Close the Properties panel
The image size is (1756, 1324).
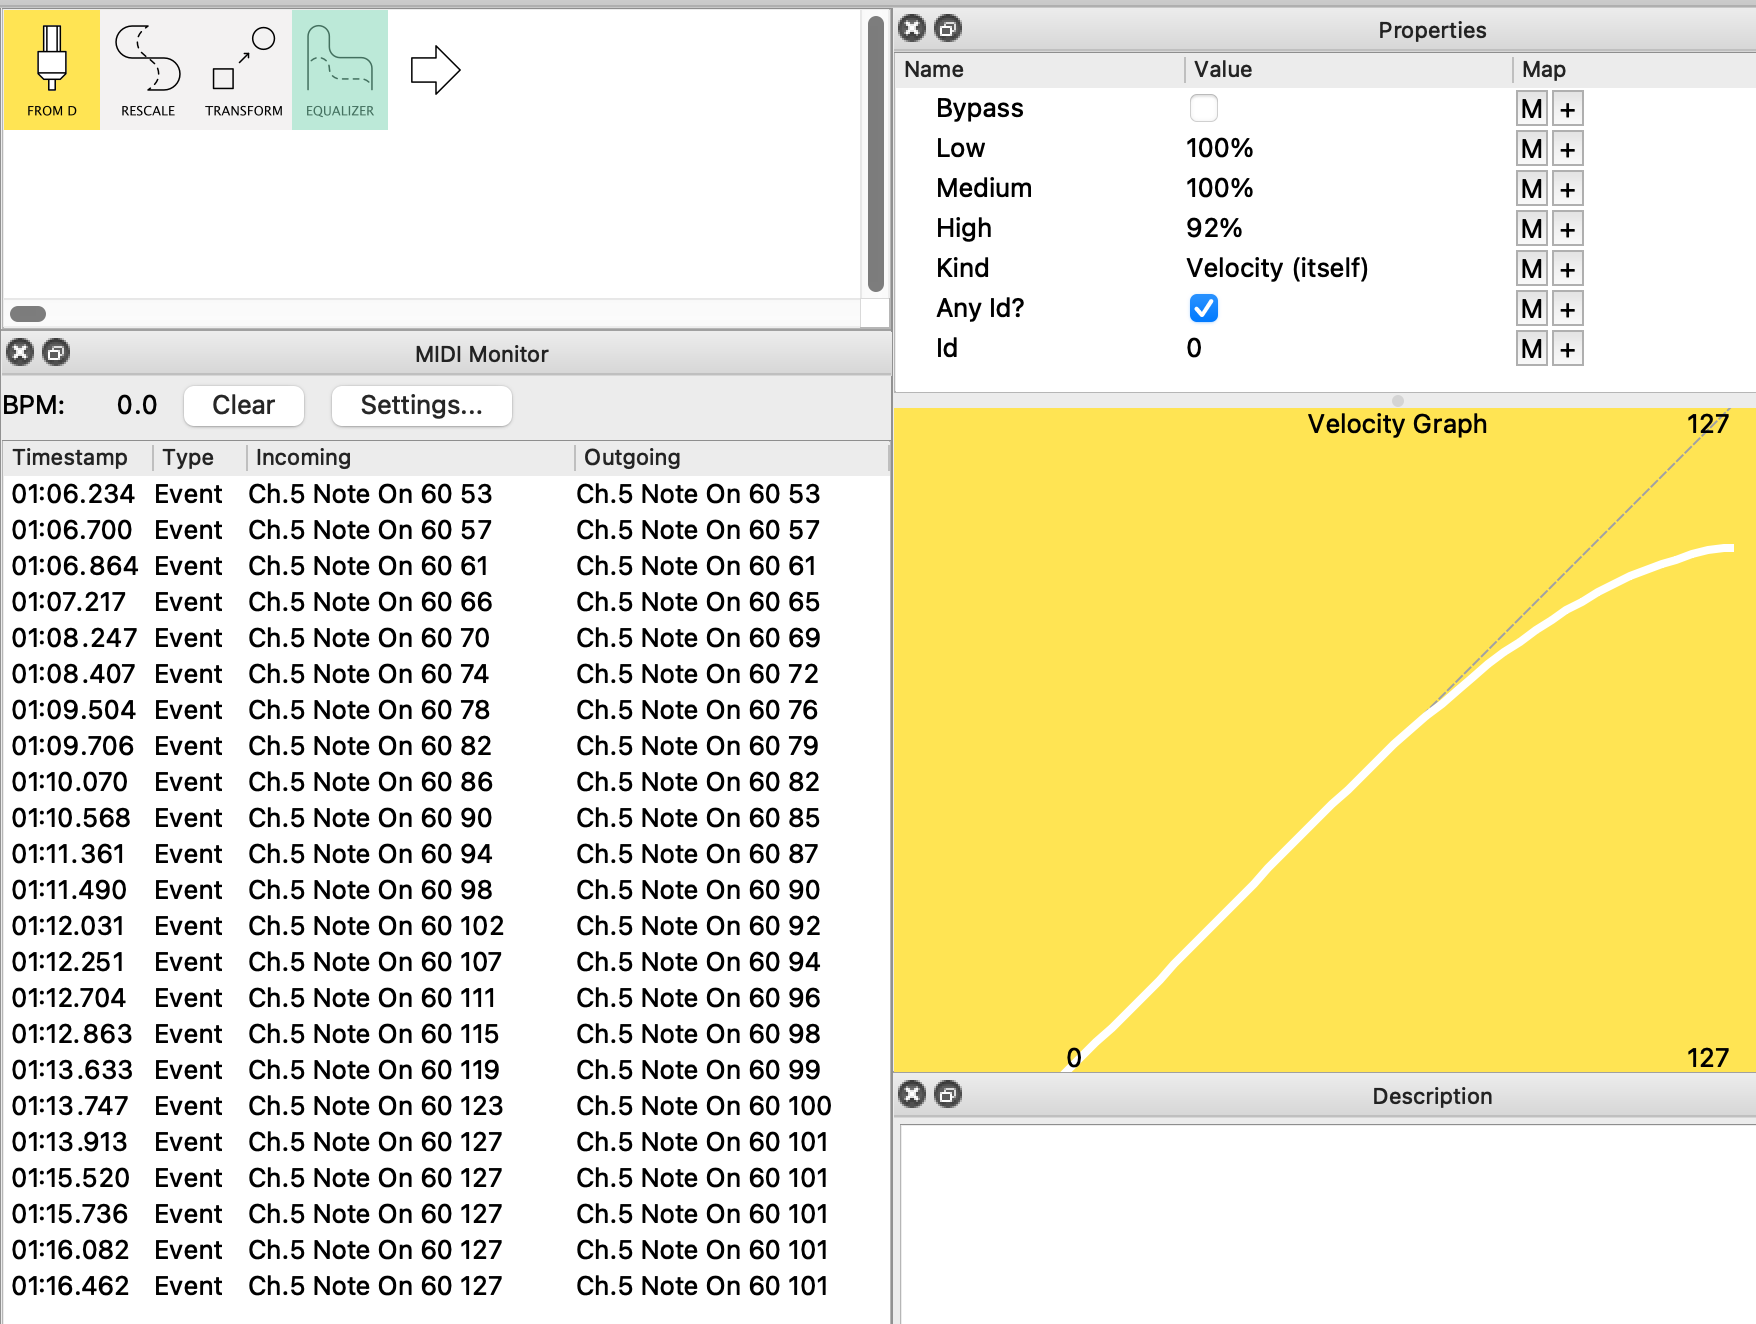[x=912, y=28]
